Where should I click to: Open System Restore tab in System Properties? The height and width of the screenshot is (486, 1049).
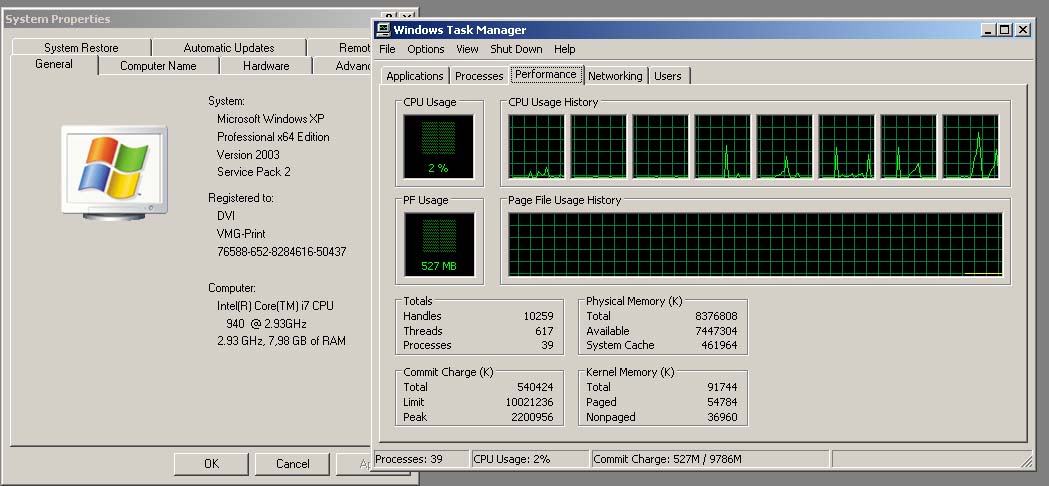[81, 48]
